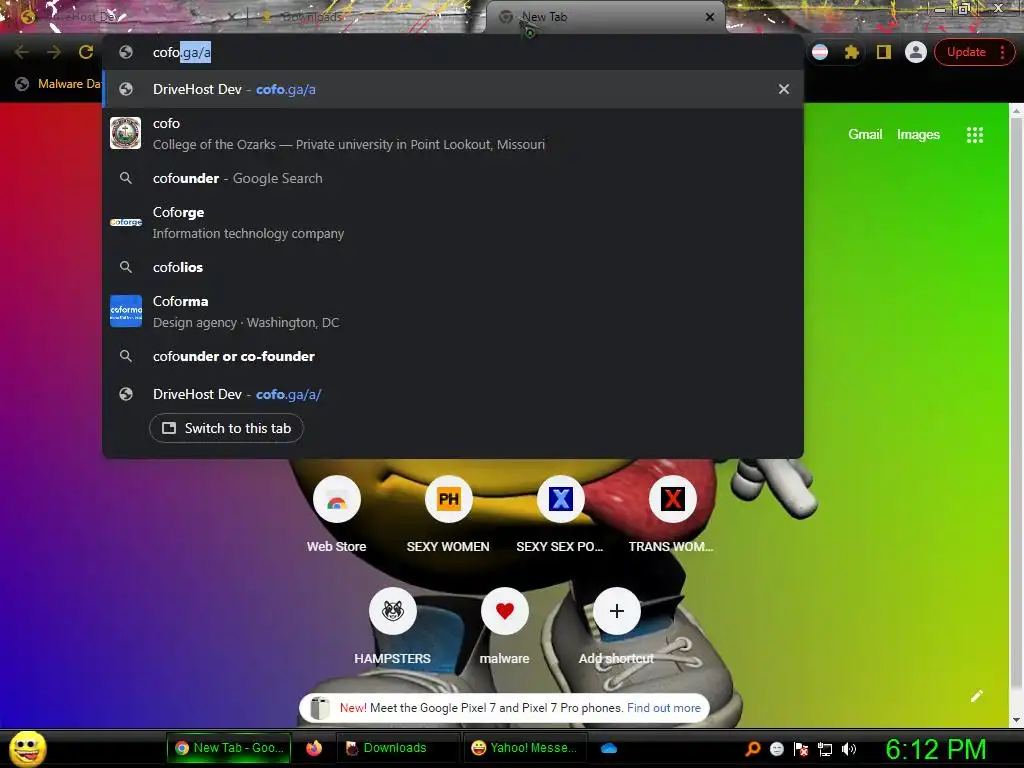Remove the DriveHost Dev suggestion with X
The width and height of the screenshot is (1024, 768).
[784, 89]
